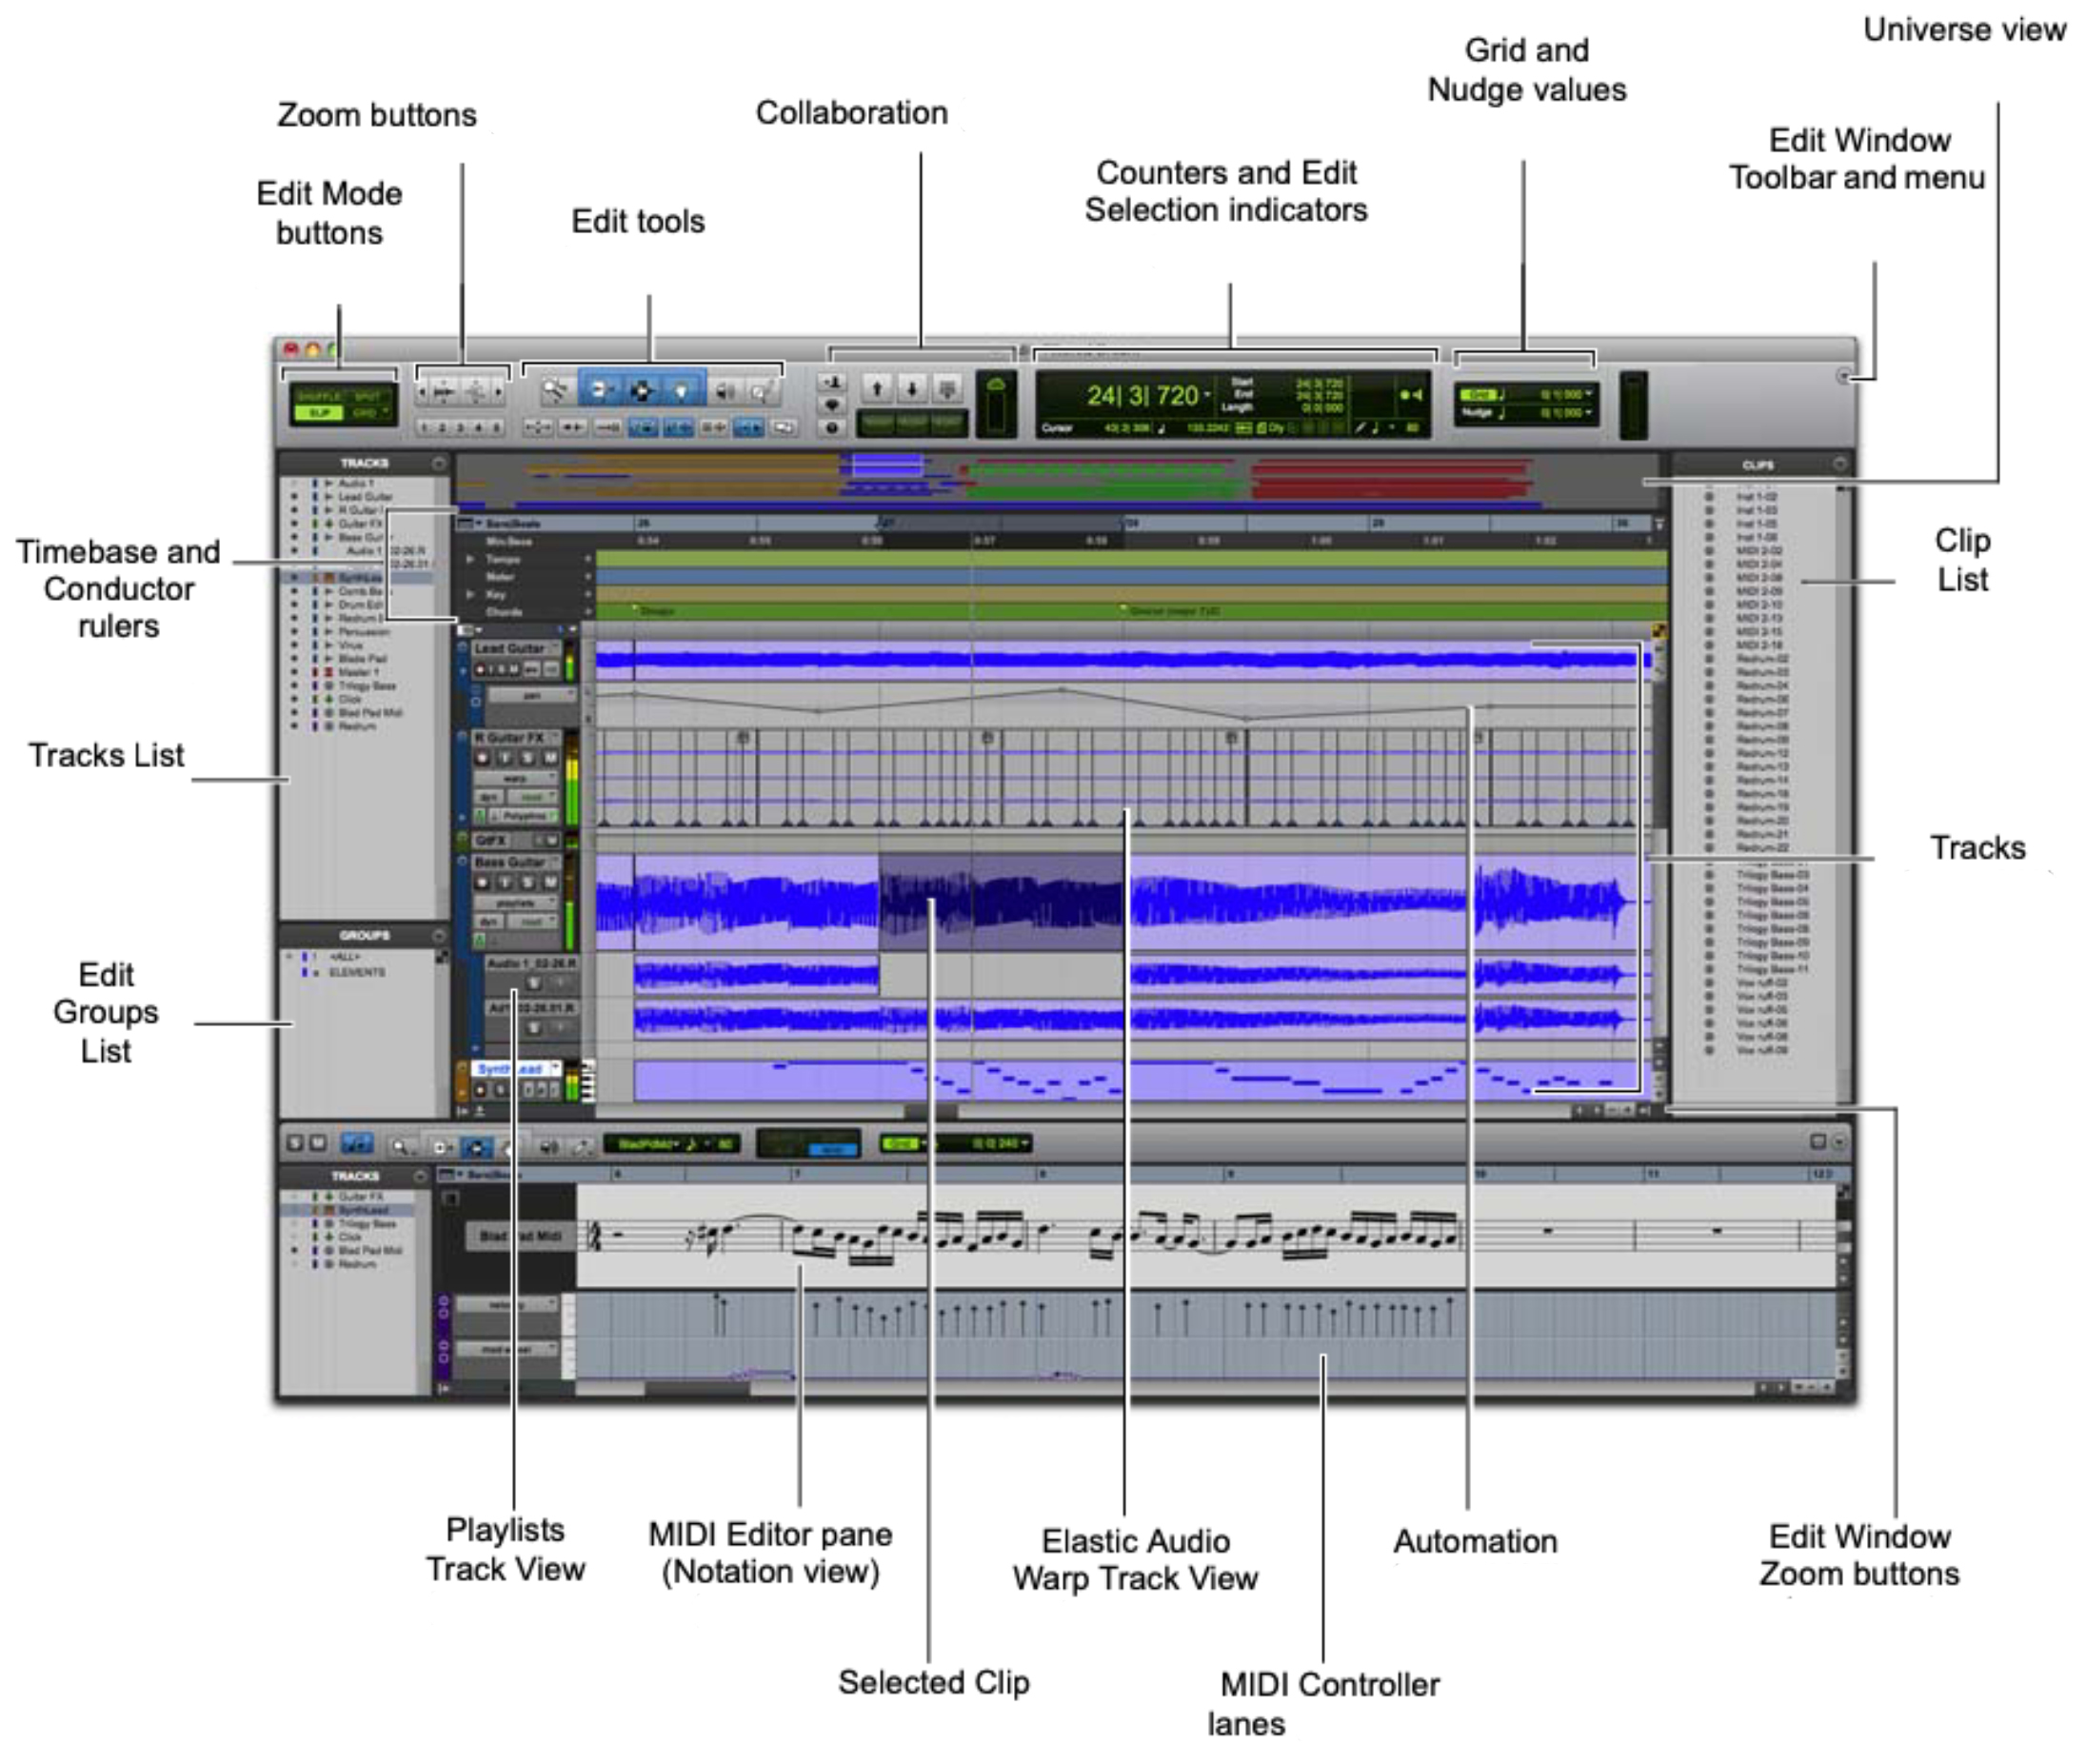Mute the R Guitar FX track
Image resolution: width=2086 pixels, height=1764 pixels.
[x=551, y=758]
